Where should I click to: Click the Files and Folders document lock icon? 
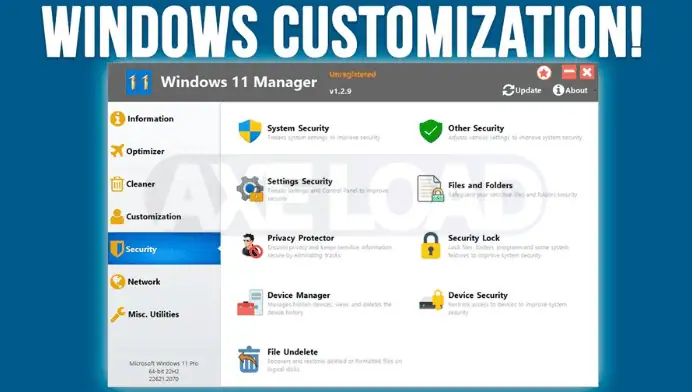click(x=431, y=188)
